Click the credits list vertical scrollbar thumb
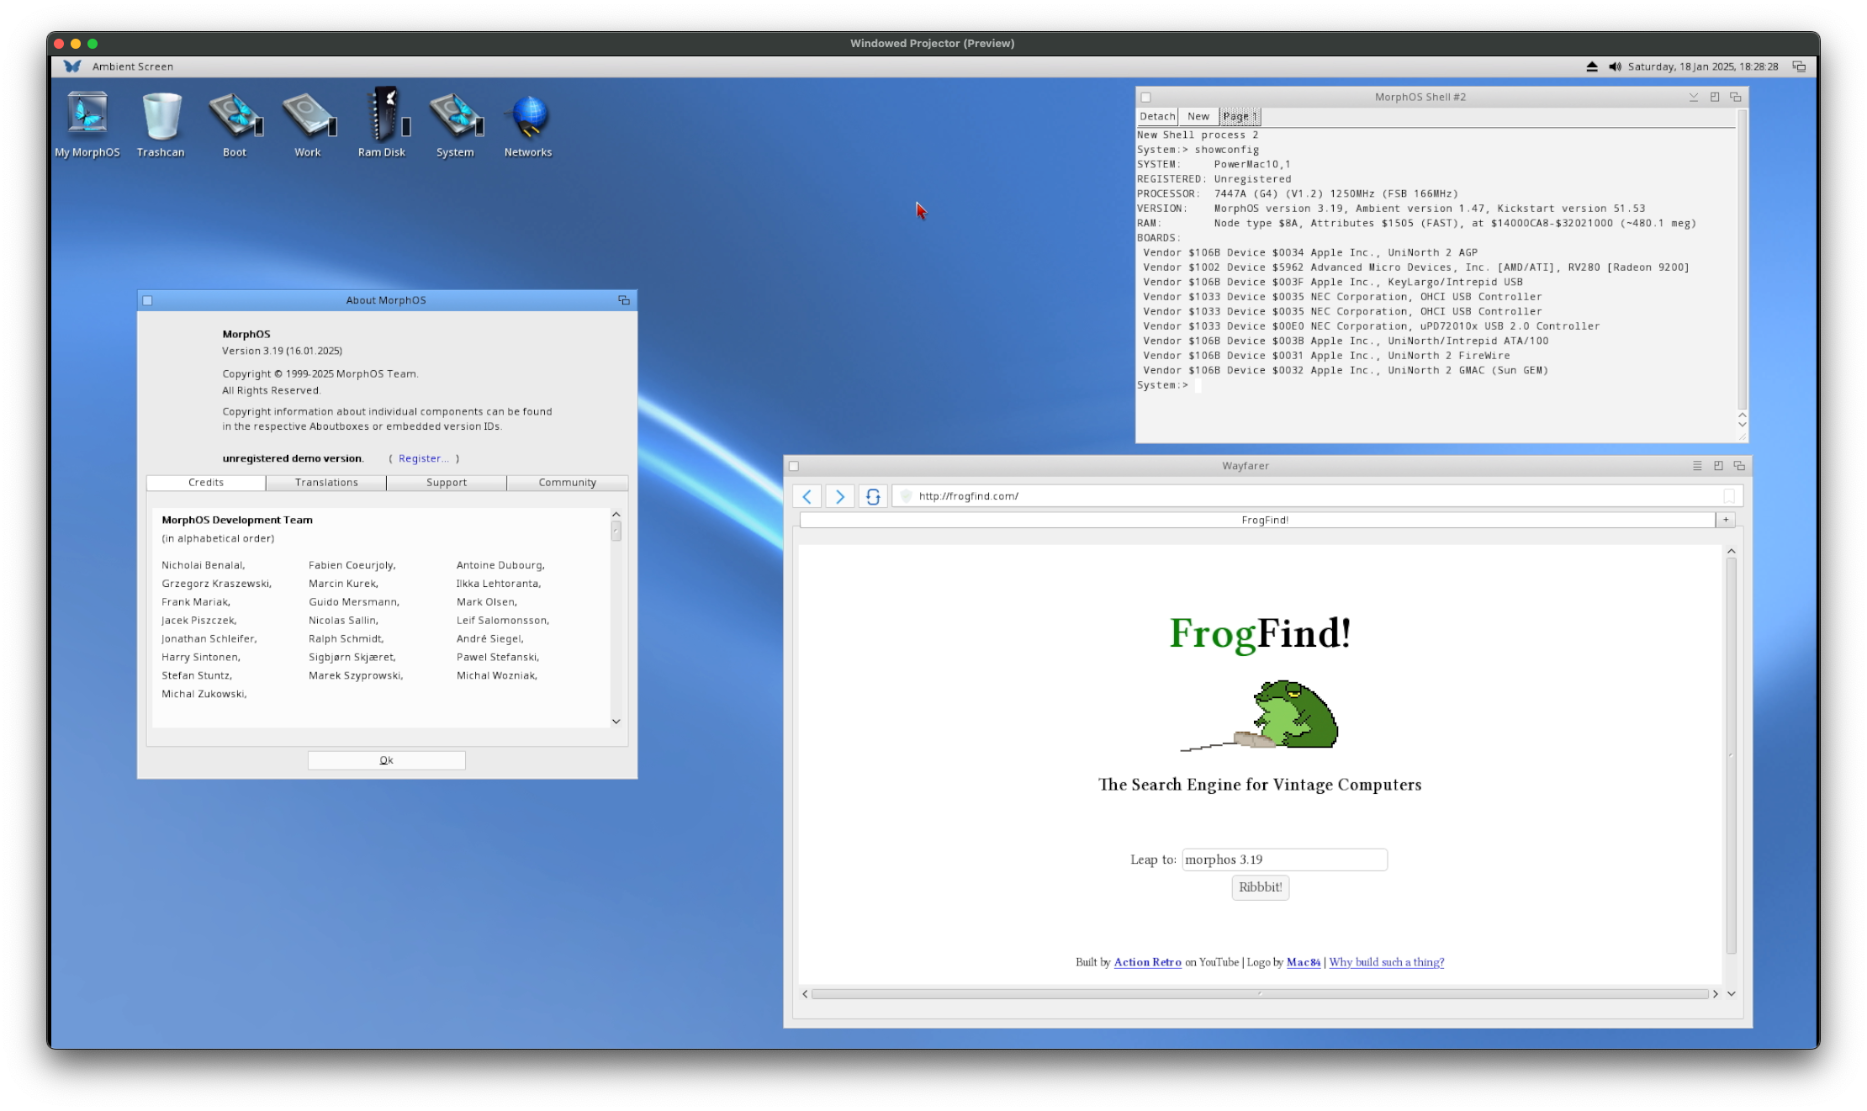Screen dimensions: 1867x1111 [616, 531]
